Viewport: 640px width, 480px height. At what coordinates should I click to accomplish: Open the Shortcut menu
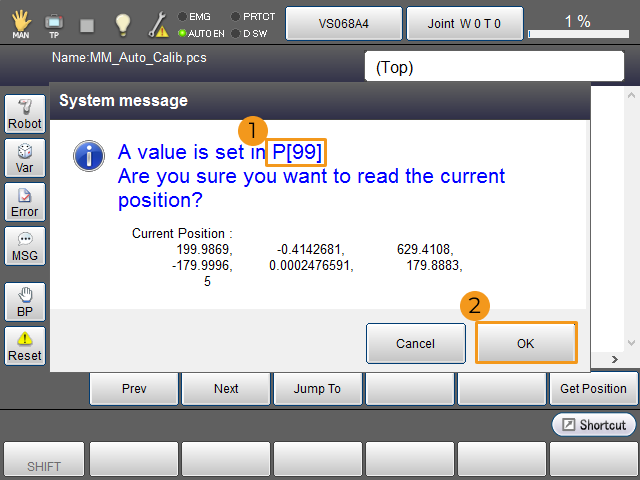click(594, 425)
